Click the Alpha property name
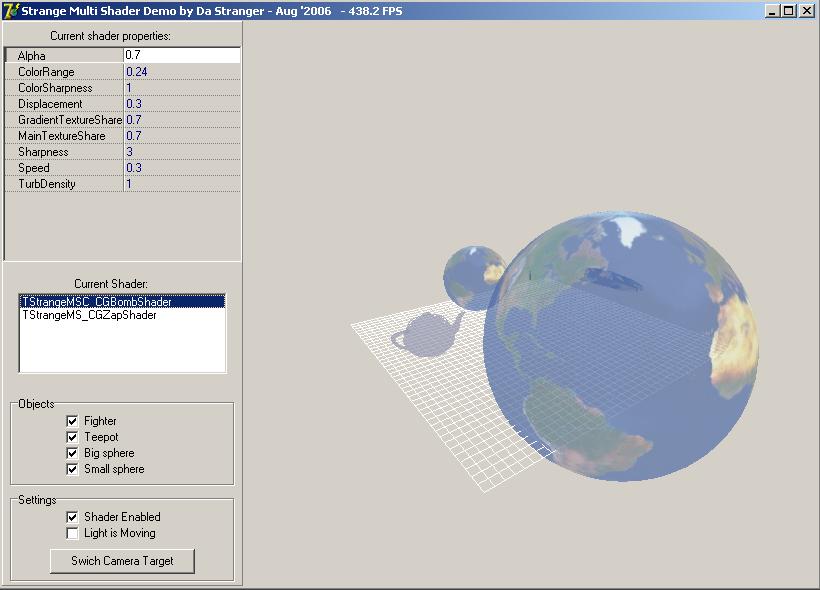This screenshot has width=820, height=590. pyautogui.click(x=31, y=55)
